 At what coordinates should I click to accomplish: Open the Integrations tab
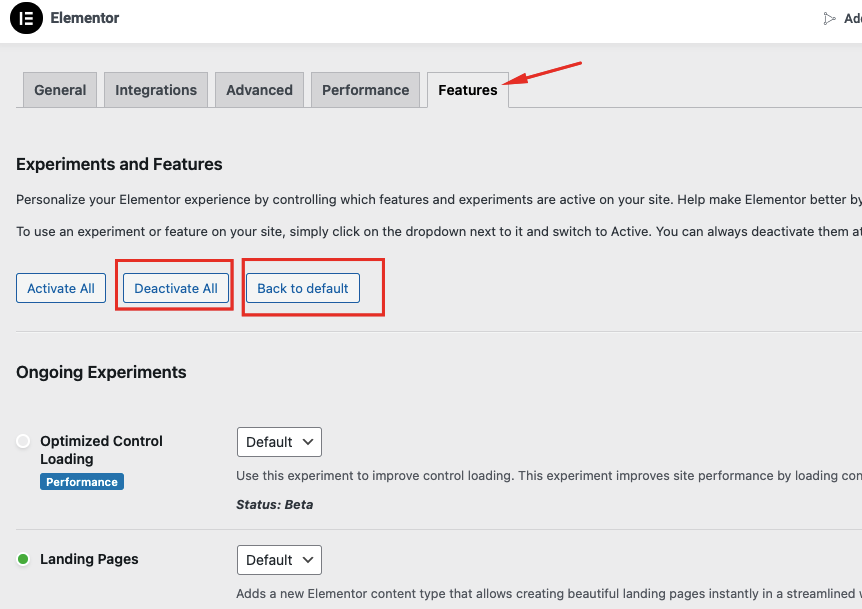coord(155,89)
